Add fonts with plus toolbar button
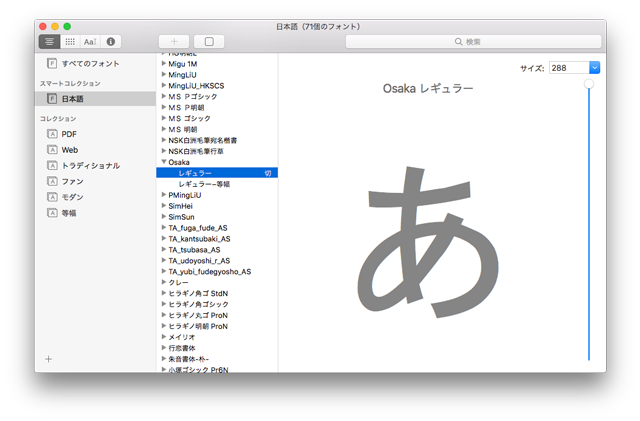Image resolution: width=640 pixels, height=421 pixels. [174, 42]
